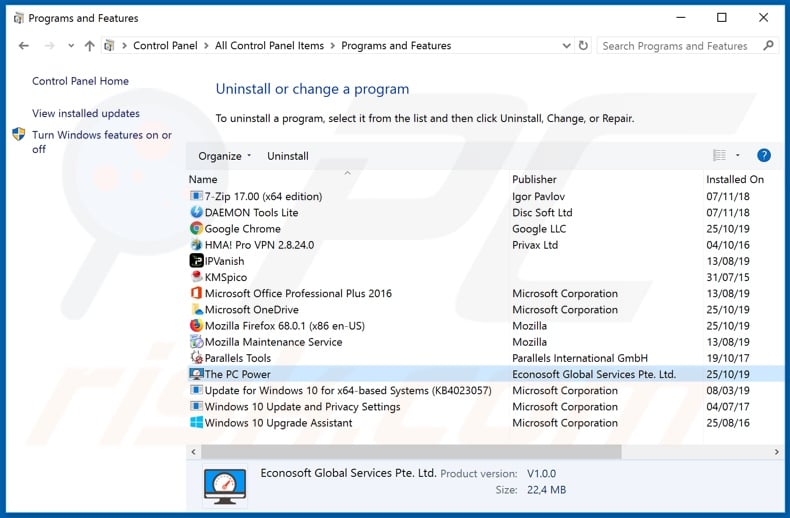Click the Microsoft Office 2016 icon

(x=196, y=293)
